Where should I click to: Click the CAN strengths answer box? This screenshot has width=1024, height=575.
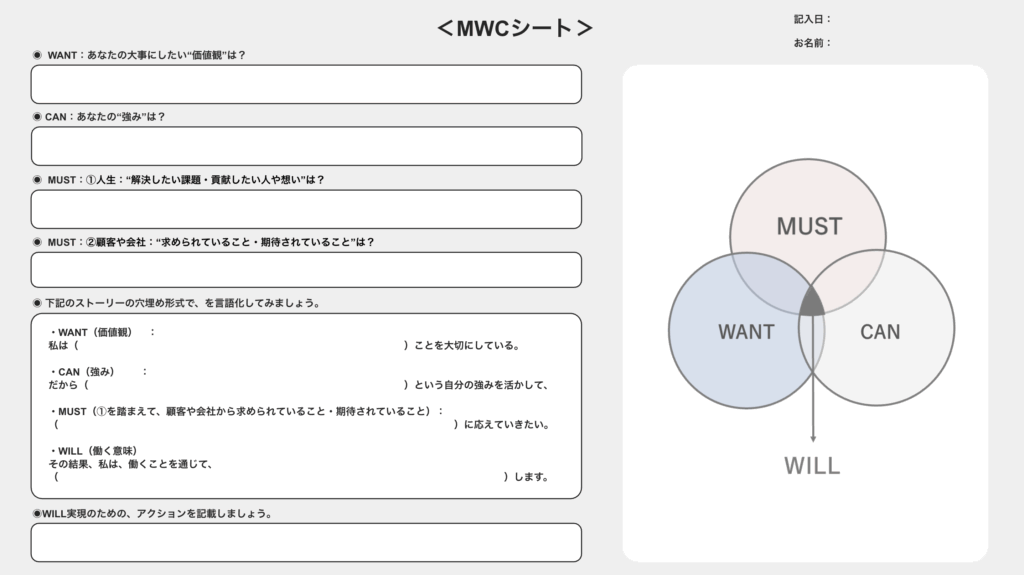pos(305,146)
